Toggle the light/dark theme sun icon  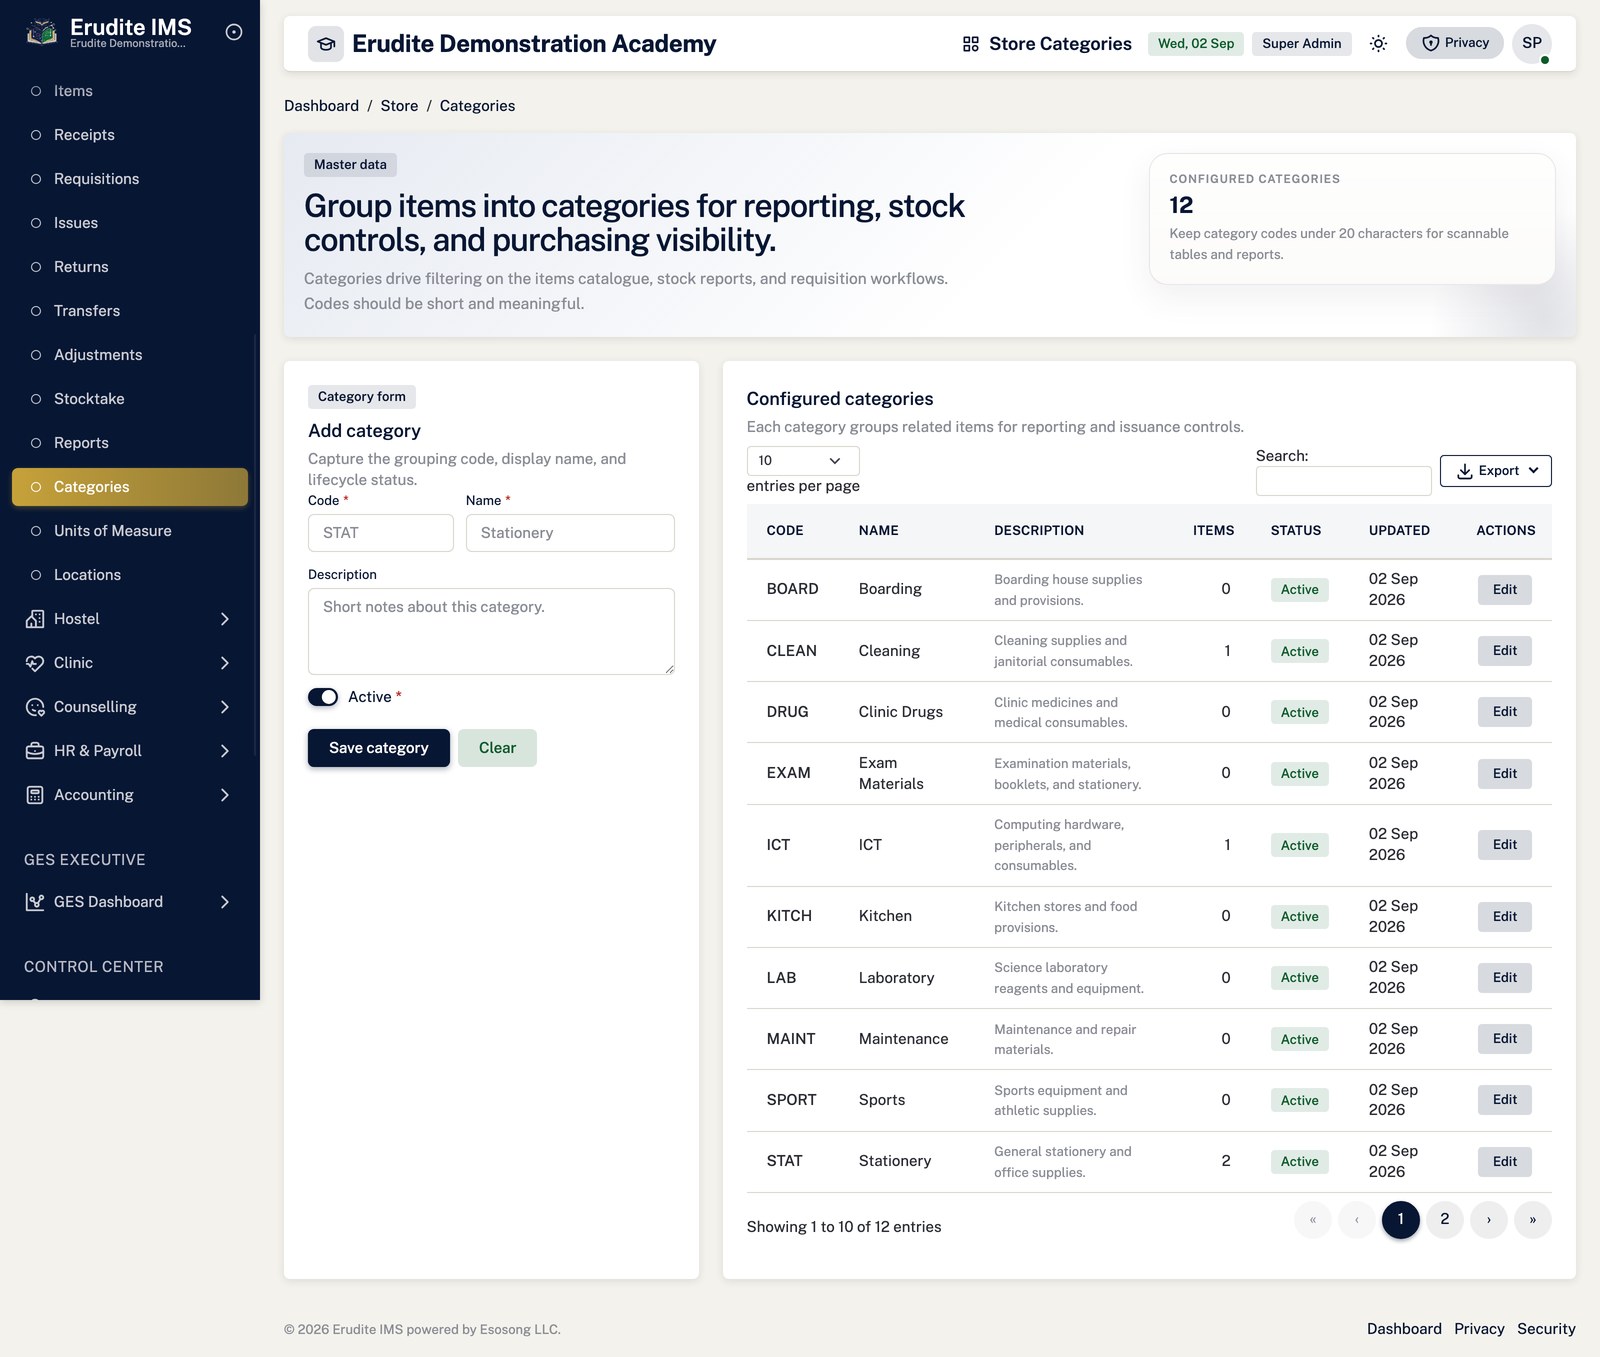click(1378, 43)
